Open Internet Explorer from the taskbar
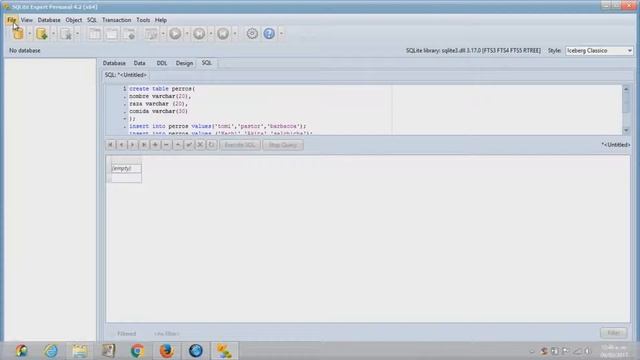Screen dimensions: 640x360 51,351
